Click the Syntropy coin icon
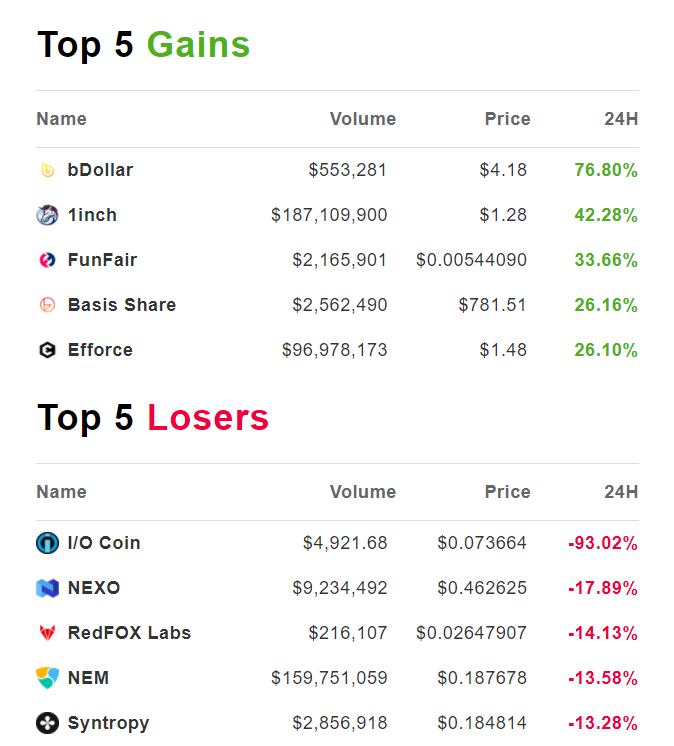Viewport: 674px width, 746px height. click(x=48, y=723)
